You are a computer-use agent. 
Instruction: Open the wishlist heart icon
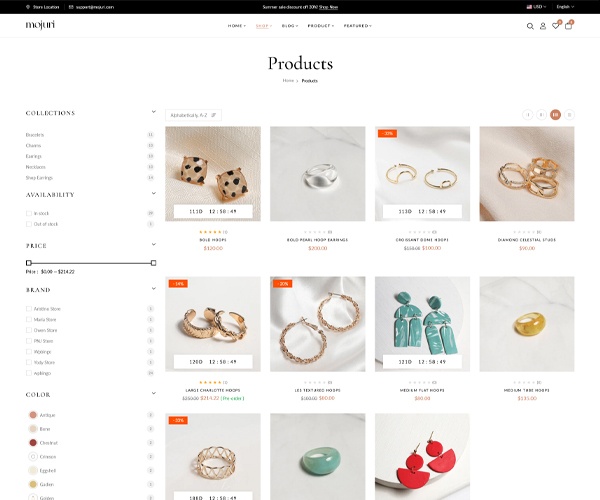[x=556, y=26]
